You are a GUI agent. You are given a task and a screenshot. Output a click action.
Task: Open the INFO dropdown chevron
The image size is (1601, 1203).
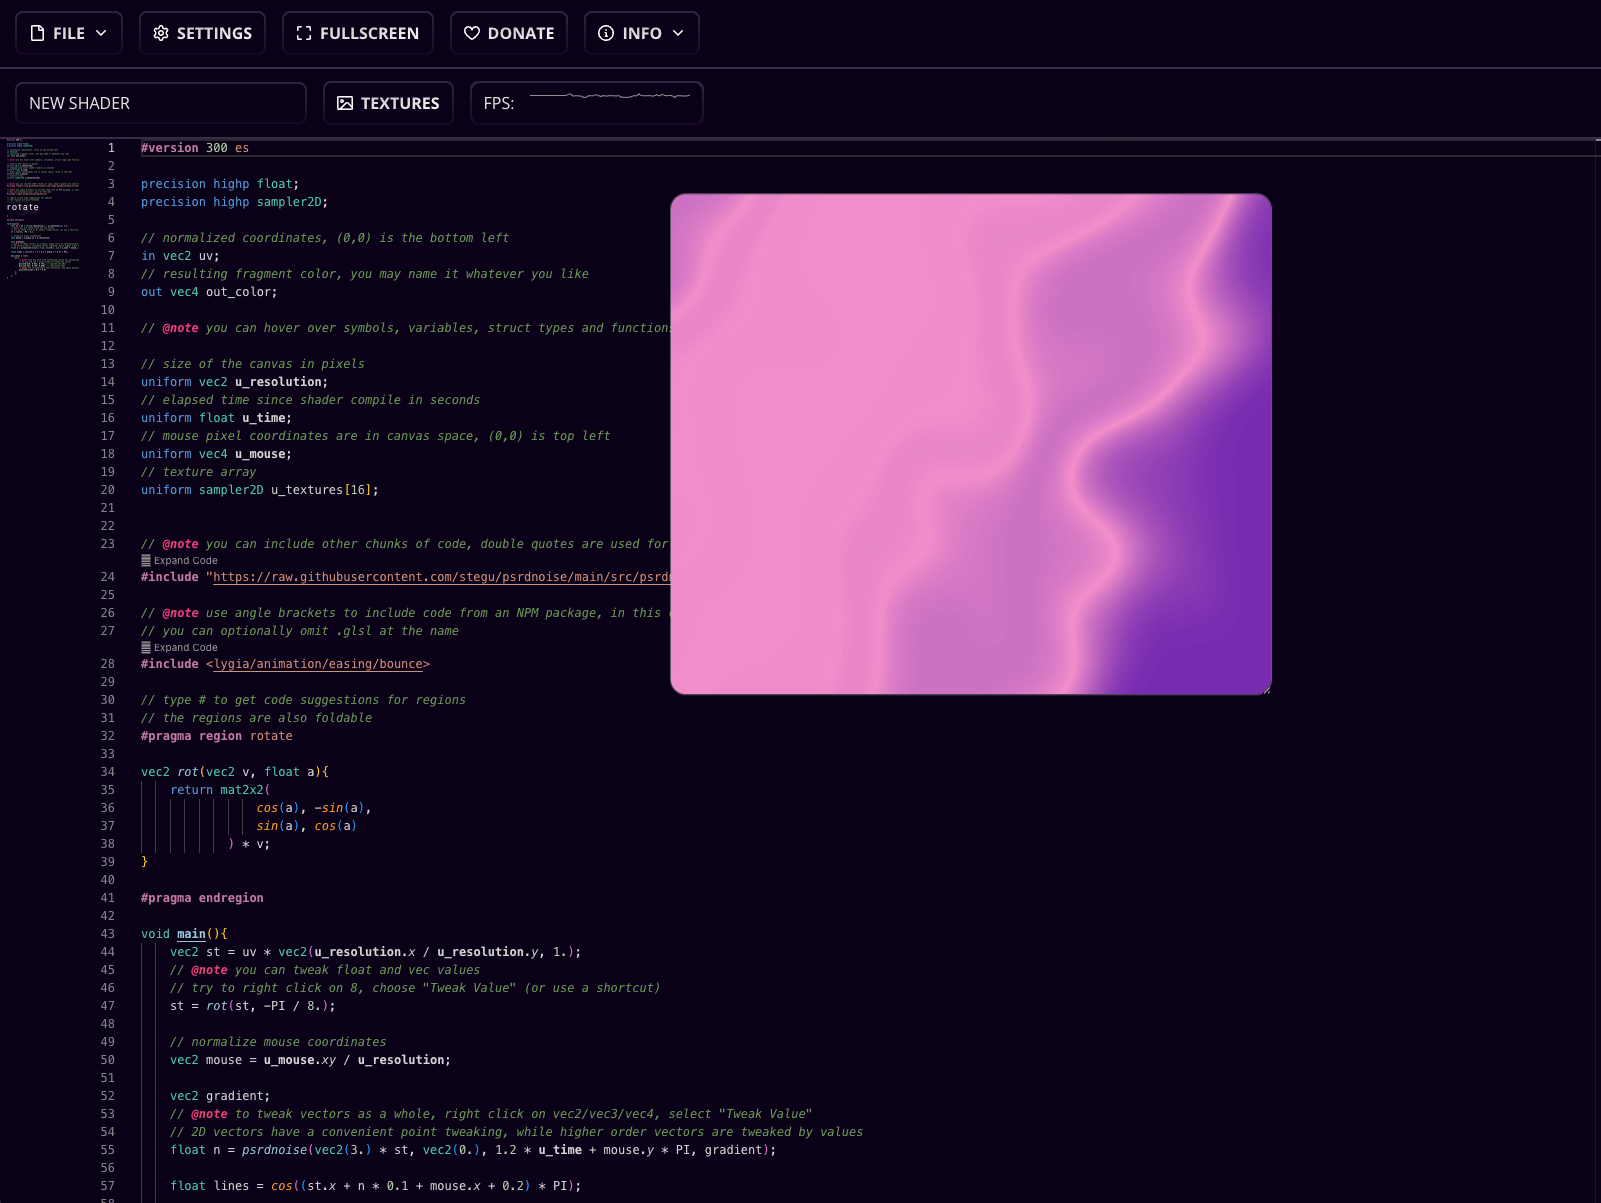[x=678, y=33]
